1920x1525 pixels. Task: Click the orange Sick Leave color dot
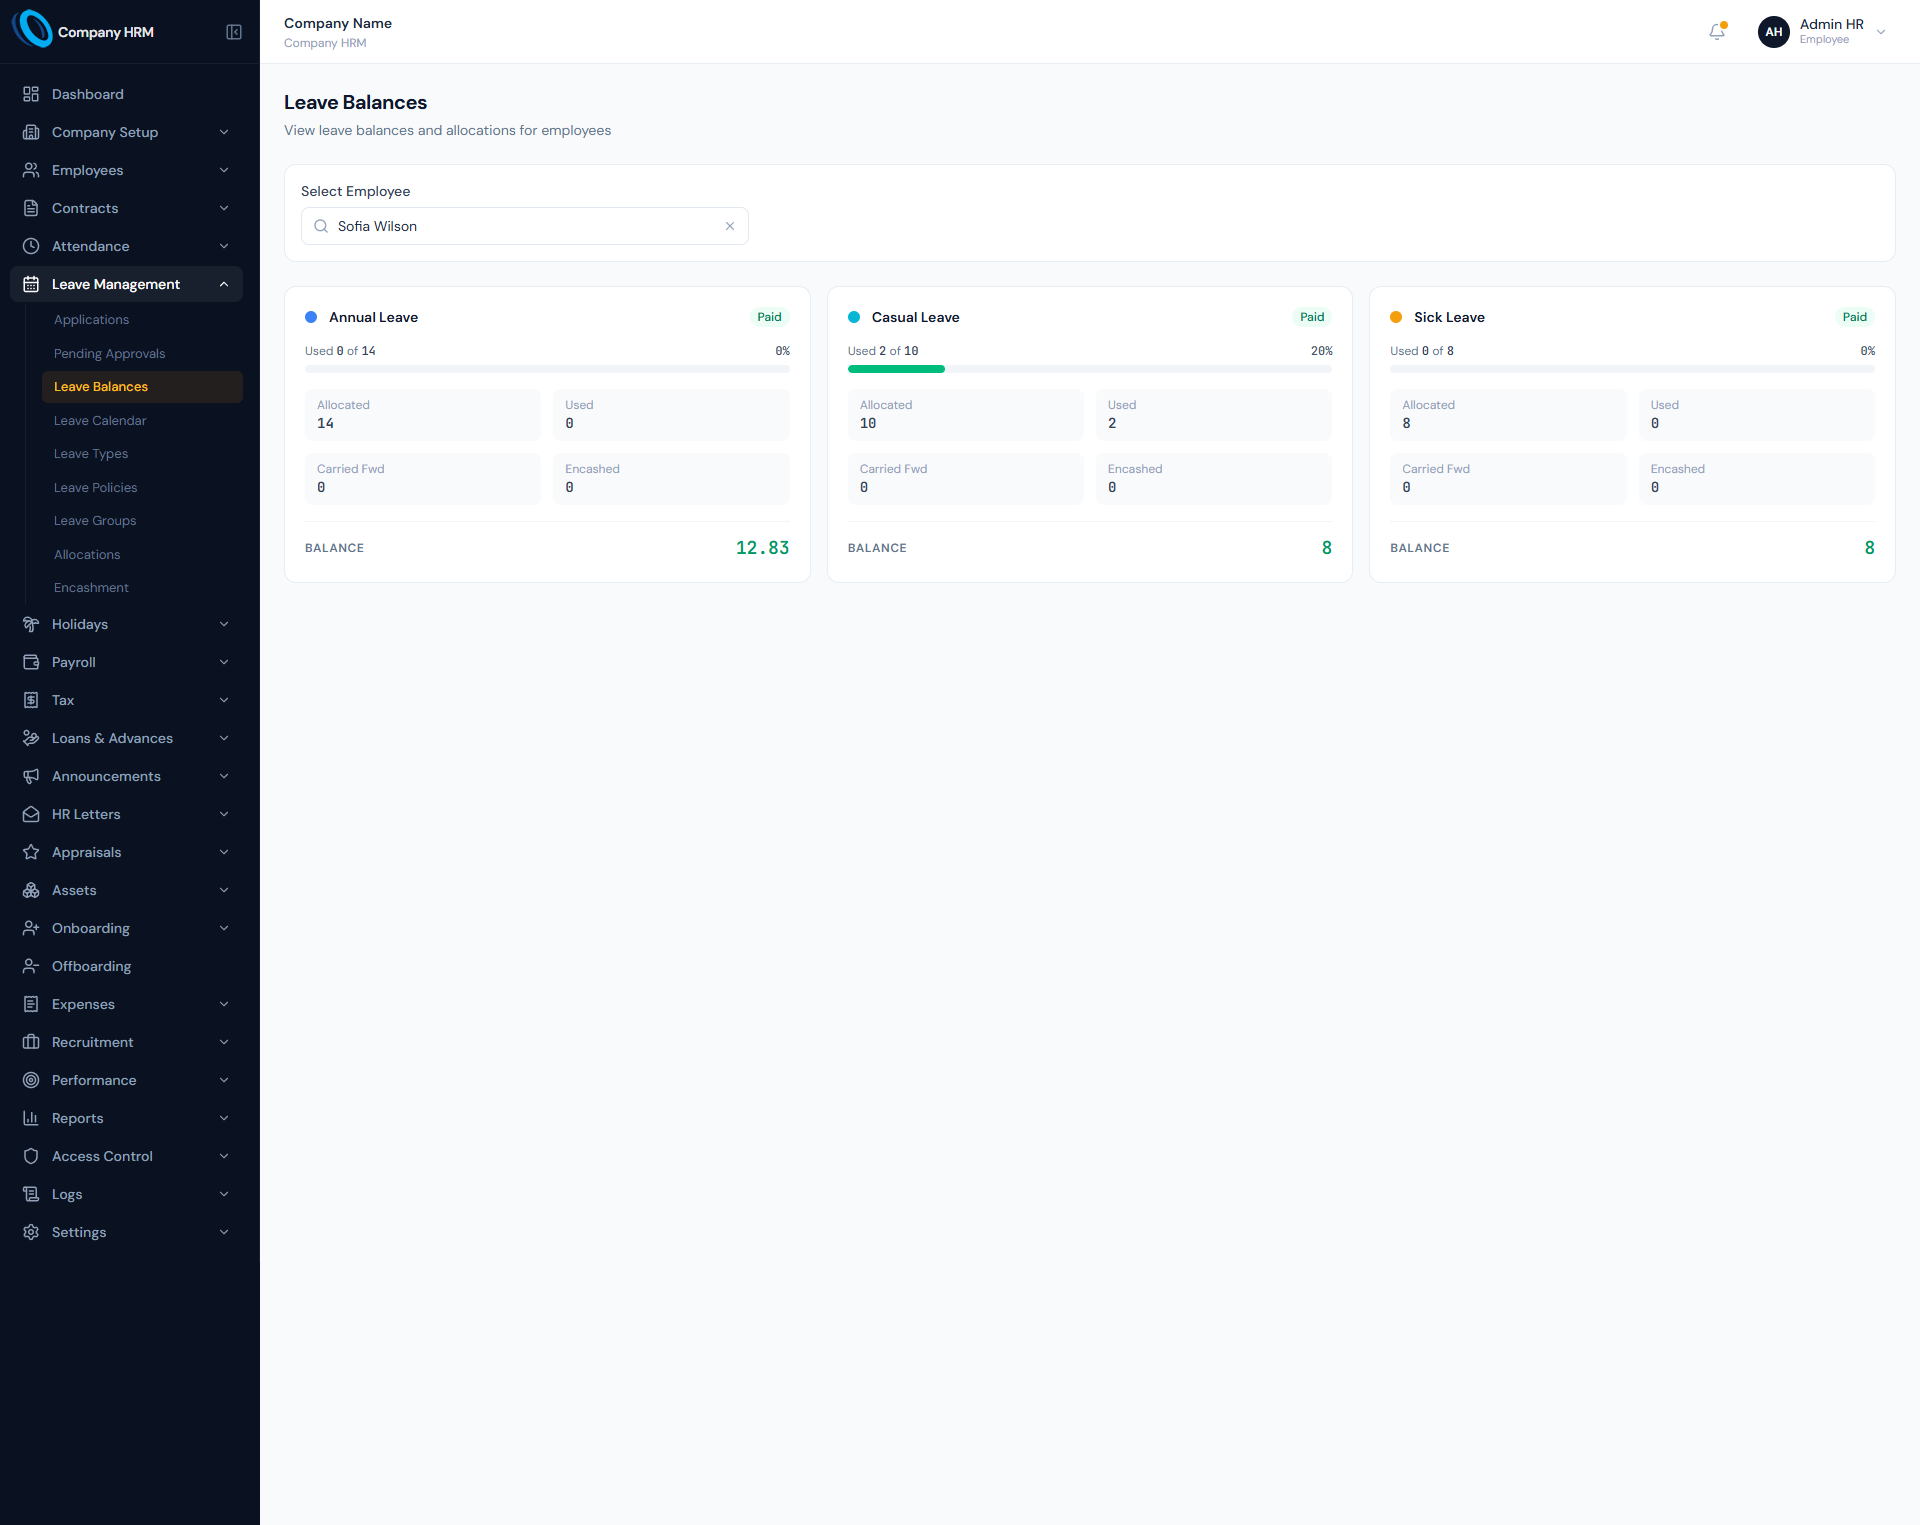(x=1396, y=317)
